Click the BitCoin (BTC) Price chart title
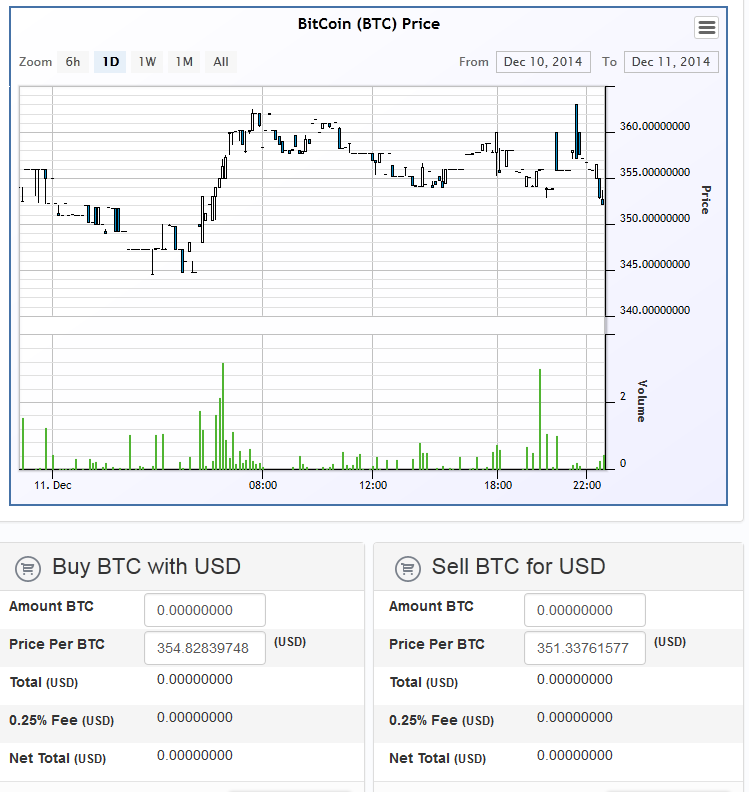Viewport: 749px width, 794px height. pos(369,24)
